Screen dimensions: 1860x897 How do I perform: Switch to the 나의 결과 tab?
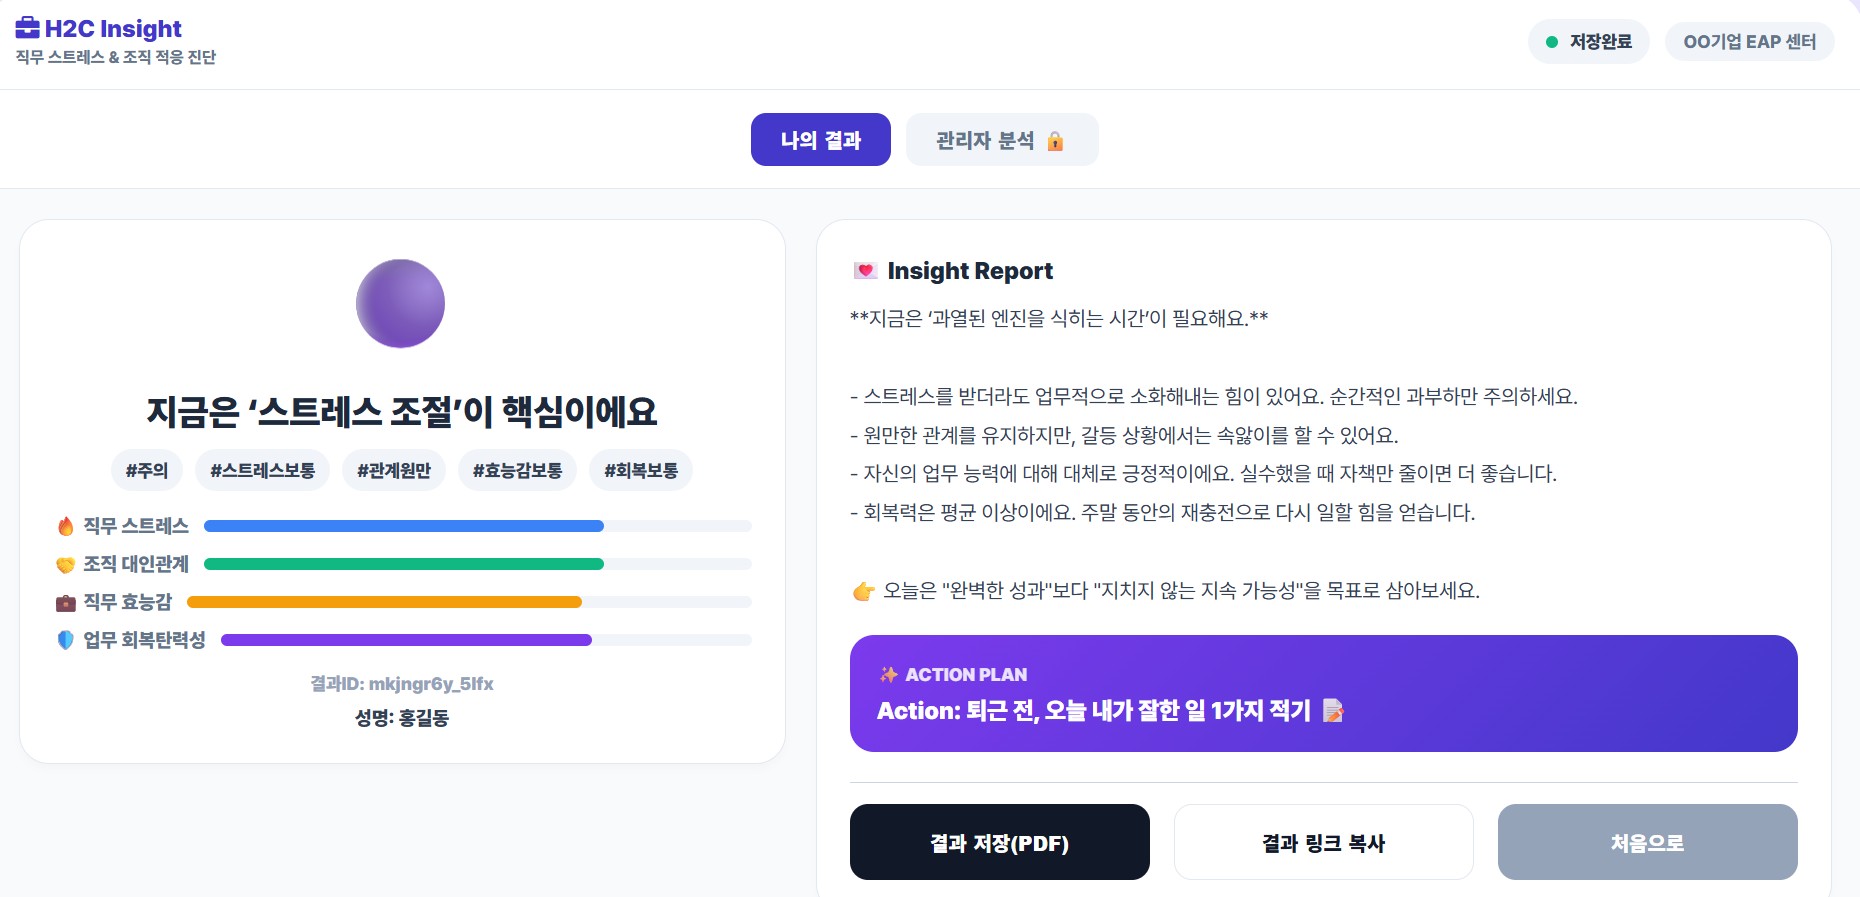[x=820, y=140]
